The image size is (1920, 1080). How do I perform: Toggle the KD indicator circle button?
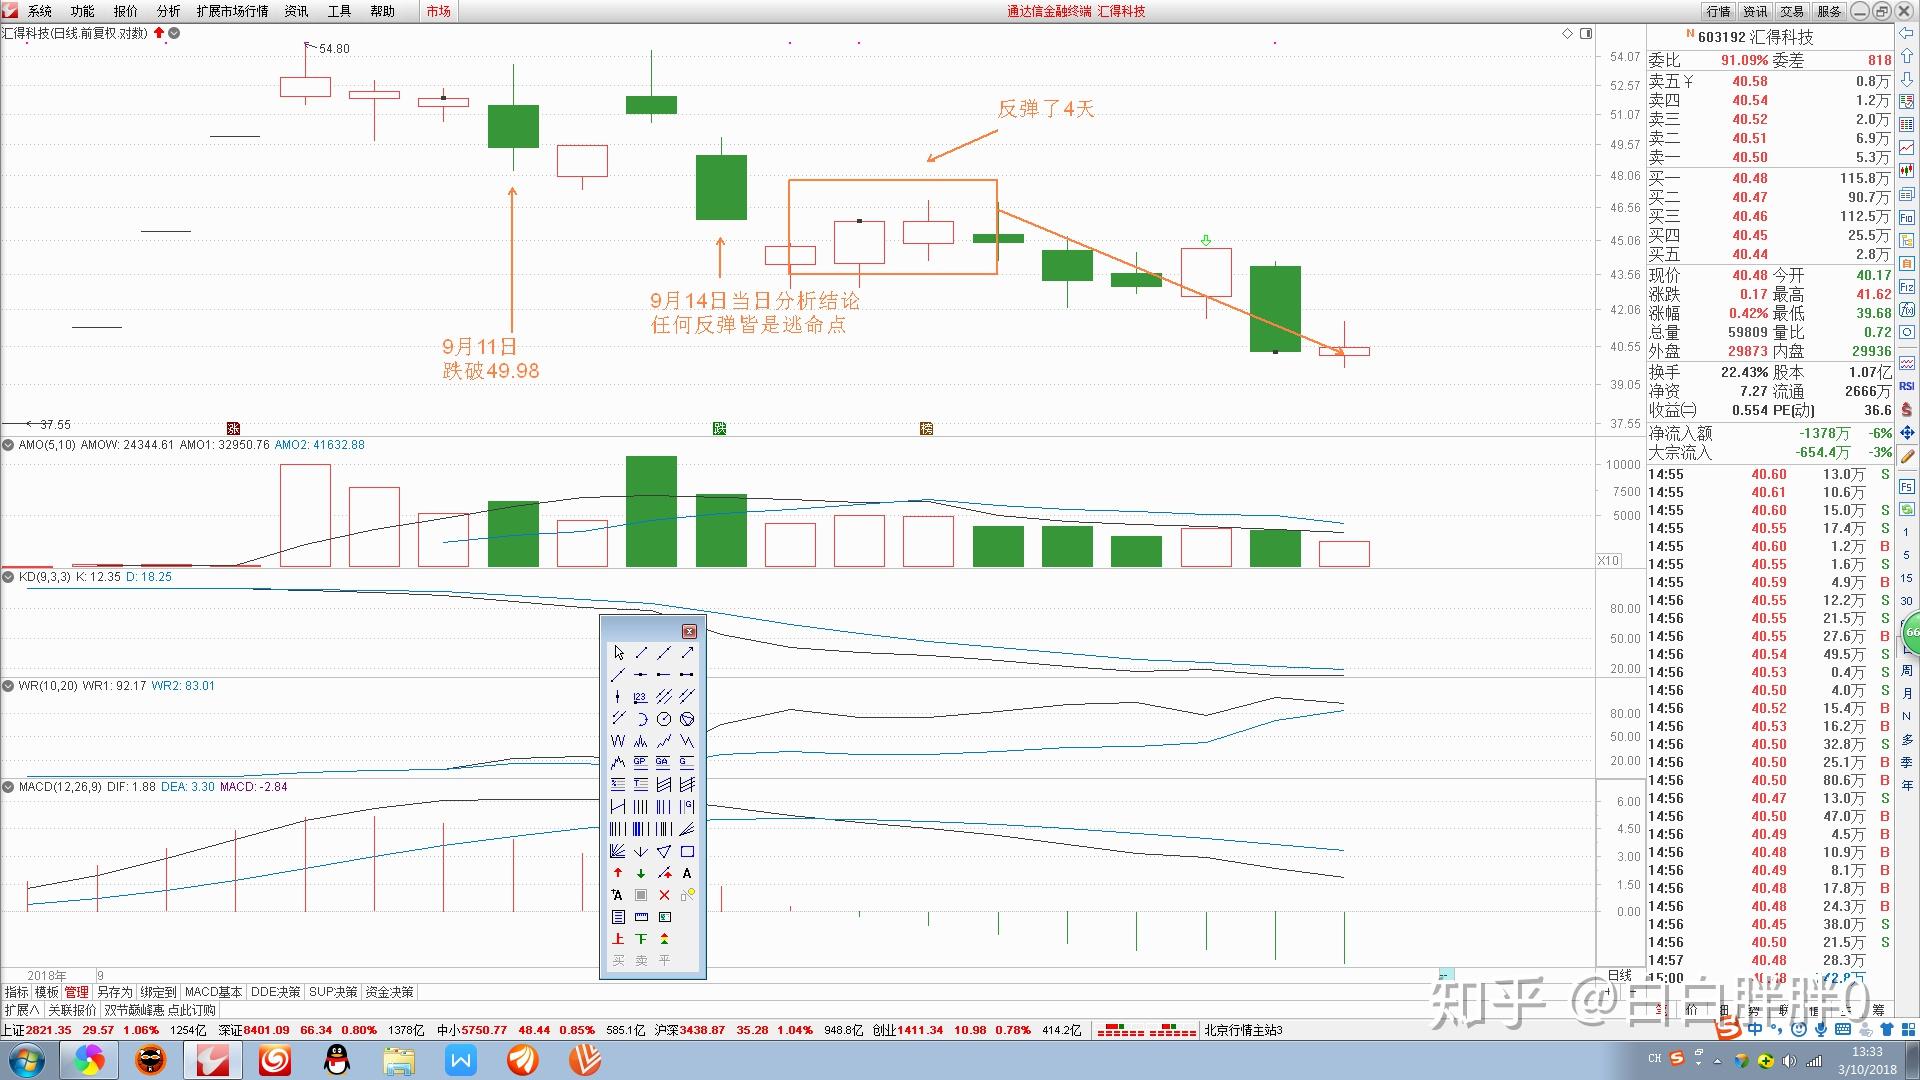pos(9,577)
